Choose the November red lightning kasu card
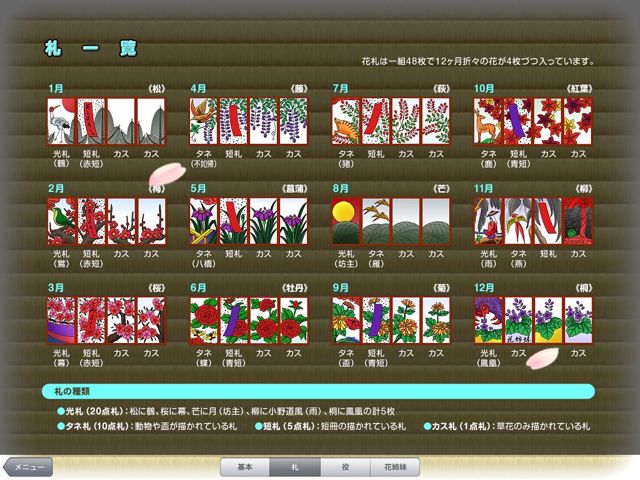The height and width of the screenshot is (480, 640). pos(578,221)
